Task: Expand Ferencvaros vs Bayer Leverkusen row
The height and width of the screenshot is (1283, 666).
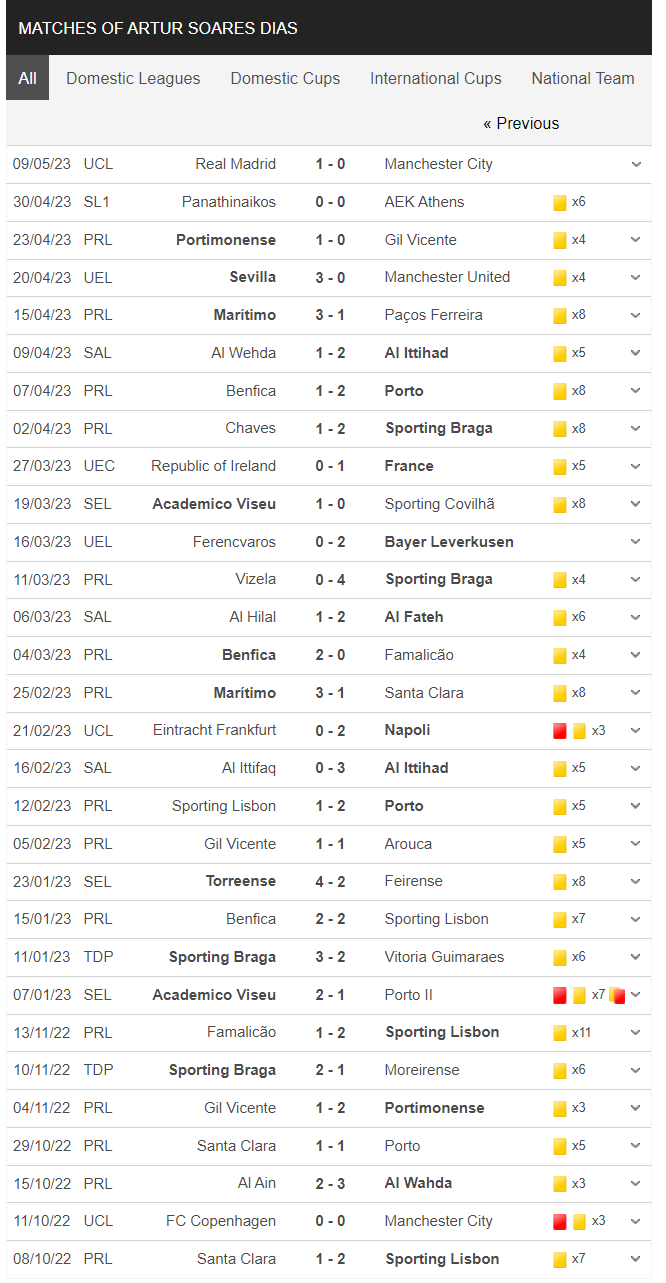Action: (636, 542)
